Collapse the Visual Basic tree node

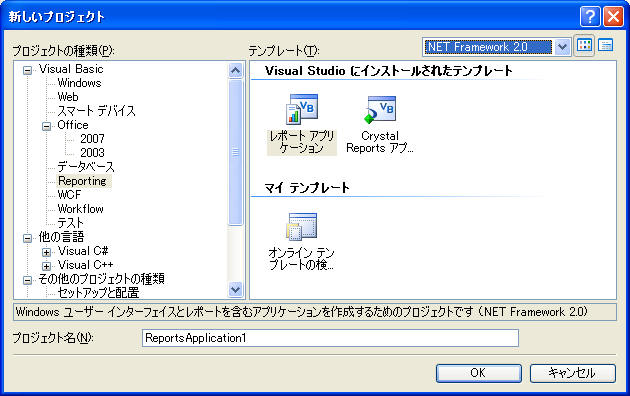coord(27,71)
